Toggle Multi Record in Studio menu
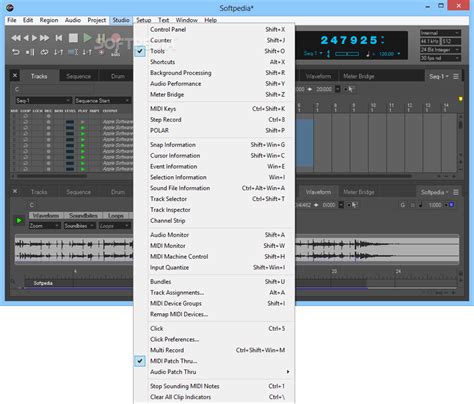 tap(214, 350)
